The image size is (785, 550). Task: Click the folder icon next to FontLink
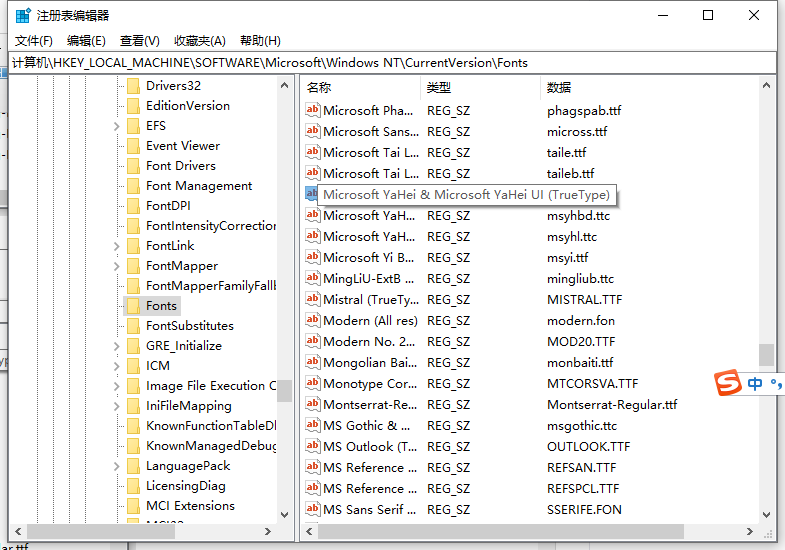click(x=133, y=246)
